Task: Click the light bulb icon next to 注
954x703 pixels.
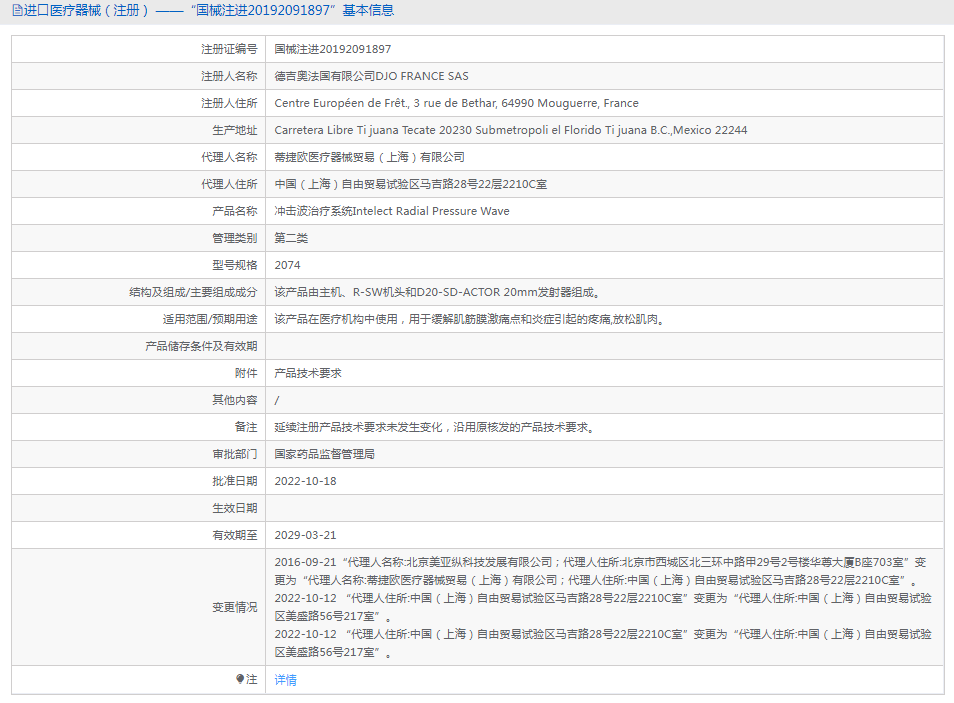Action: 241,679
